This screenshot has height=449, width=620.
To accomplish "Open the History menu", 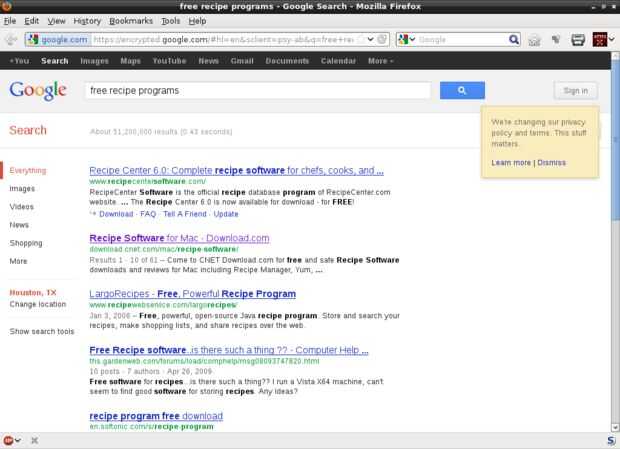I will (87, 21).
